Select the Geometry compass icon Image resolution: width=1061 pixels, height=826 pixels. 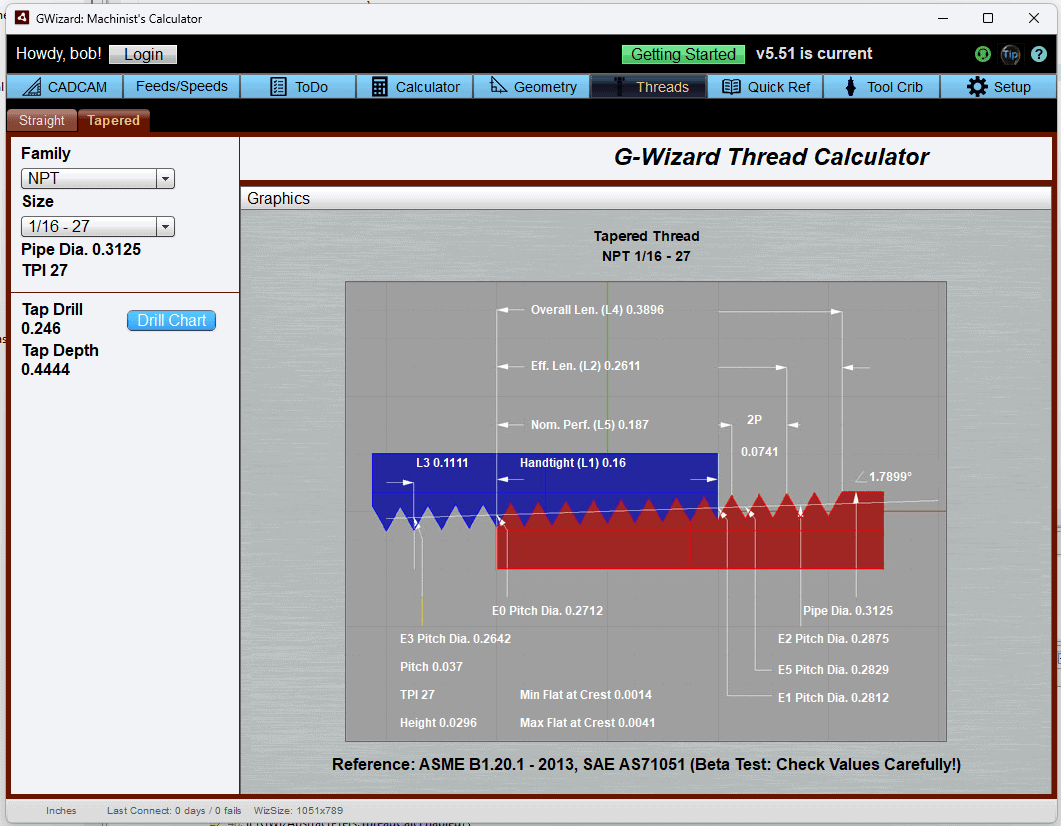point(499,87)
